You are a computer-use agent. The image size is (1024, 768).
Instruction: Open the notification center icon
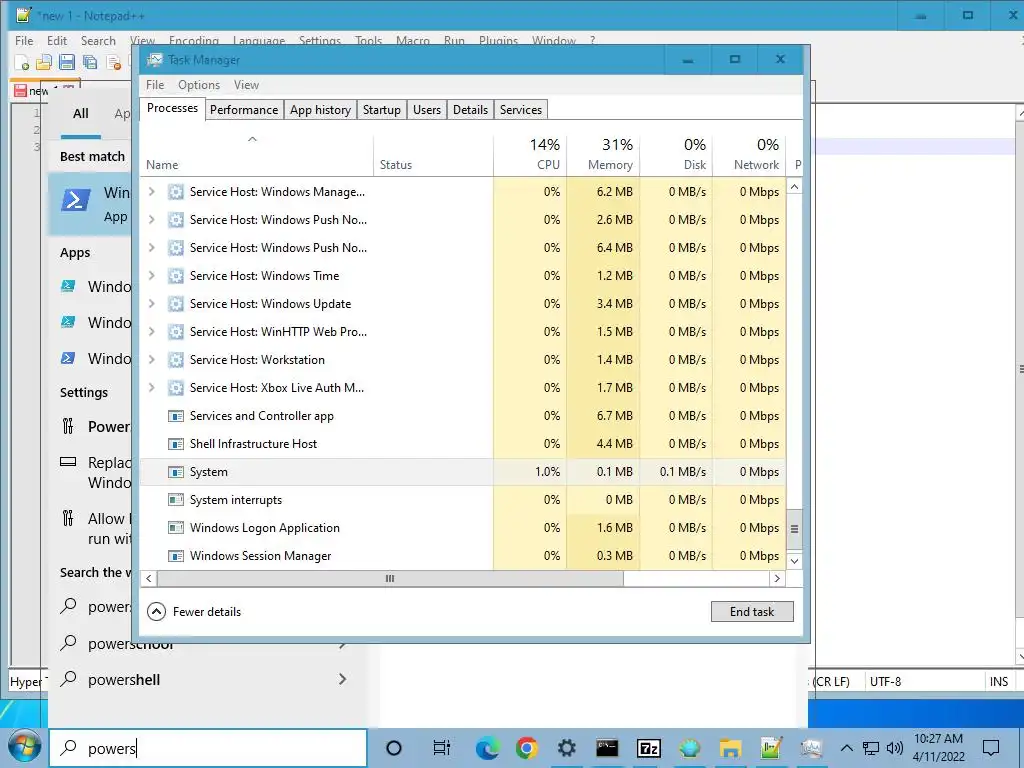click(991, 748)
